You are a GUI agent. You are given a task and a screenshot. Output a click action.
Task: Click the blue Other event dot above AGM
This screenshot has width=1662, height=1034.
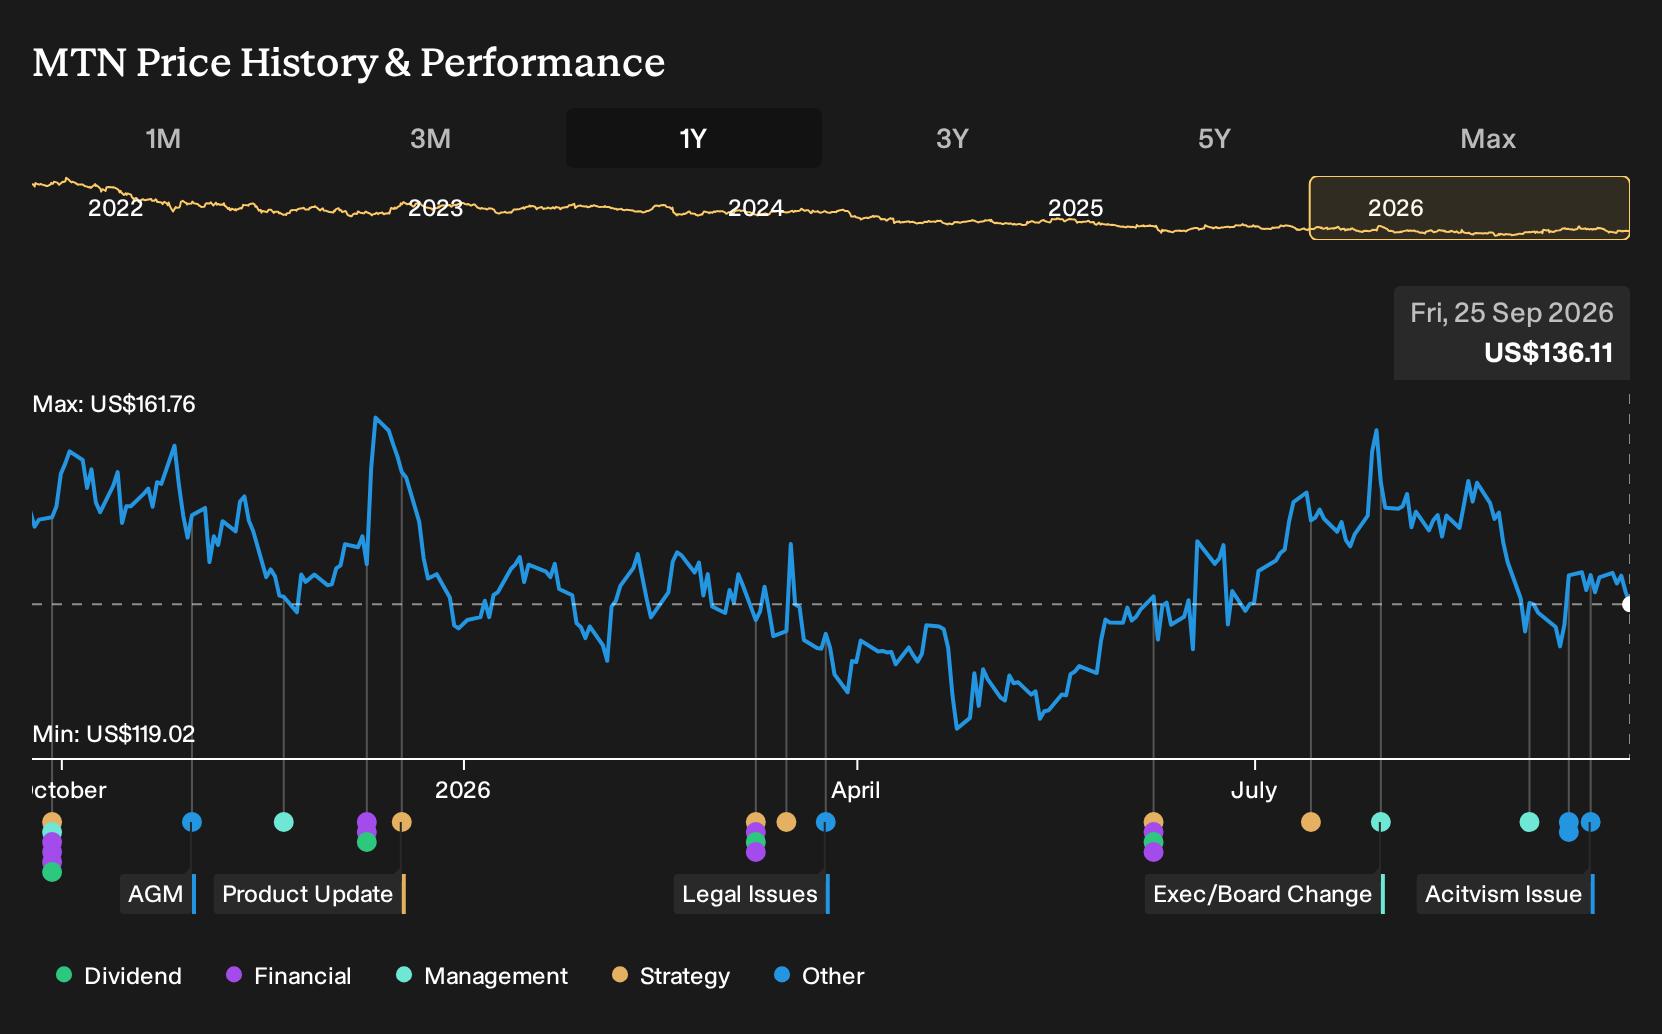coord(192,822)
